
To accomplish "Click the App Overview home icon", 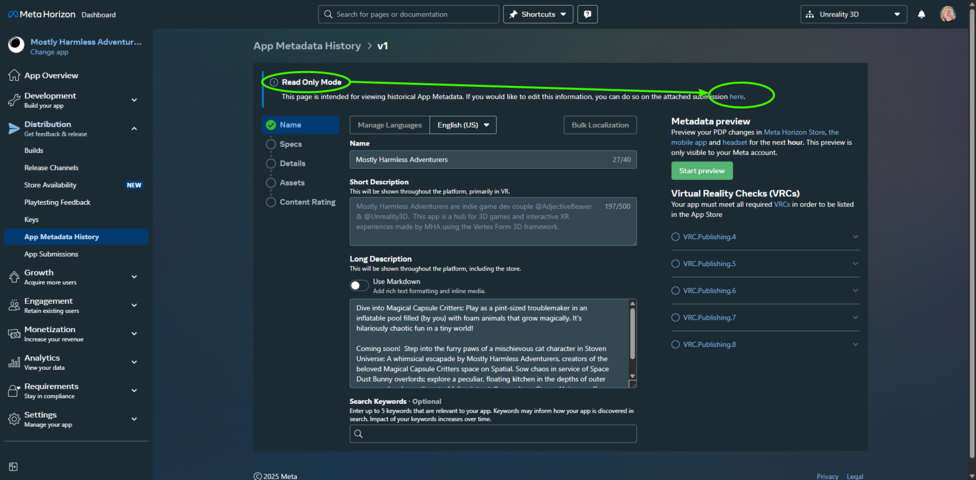I will pos(13,75).
